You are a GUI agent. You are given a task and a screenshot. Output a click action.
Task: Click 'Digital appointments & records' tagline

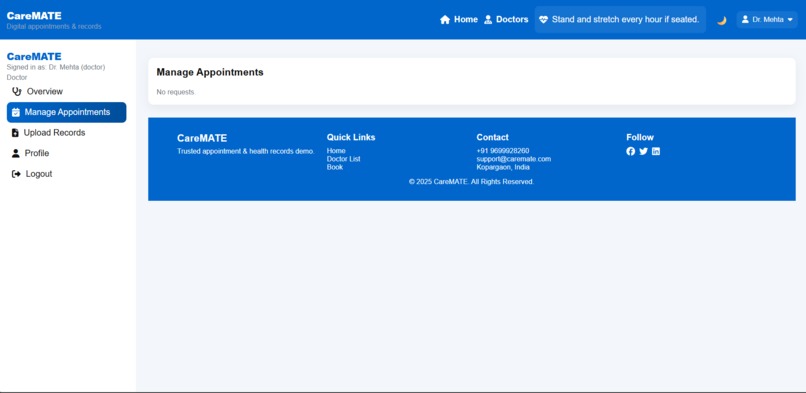54,26
